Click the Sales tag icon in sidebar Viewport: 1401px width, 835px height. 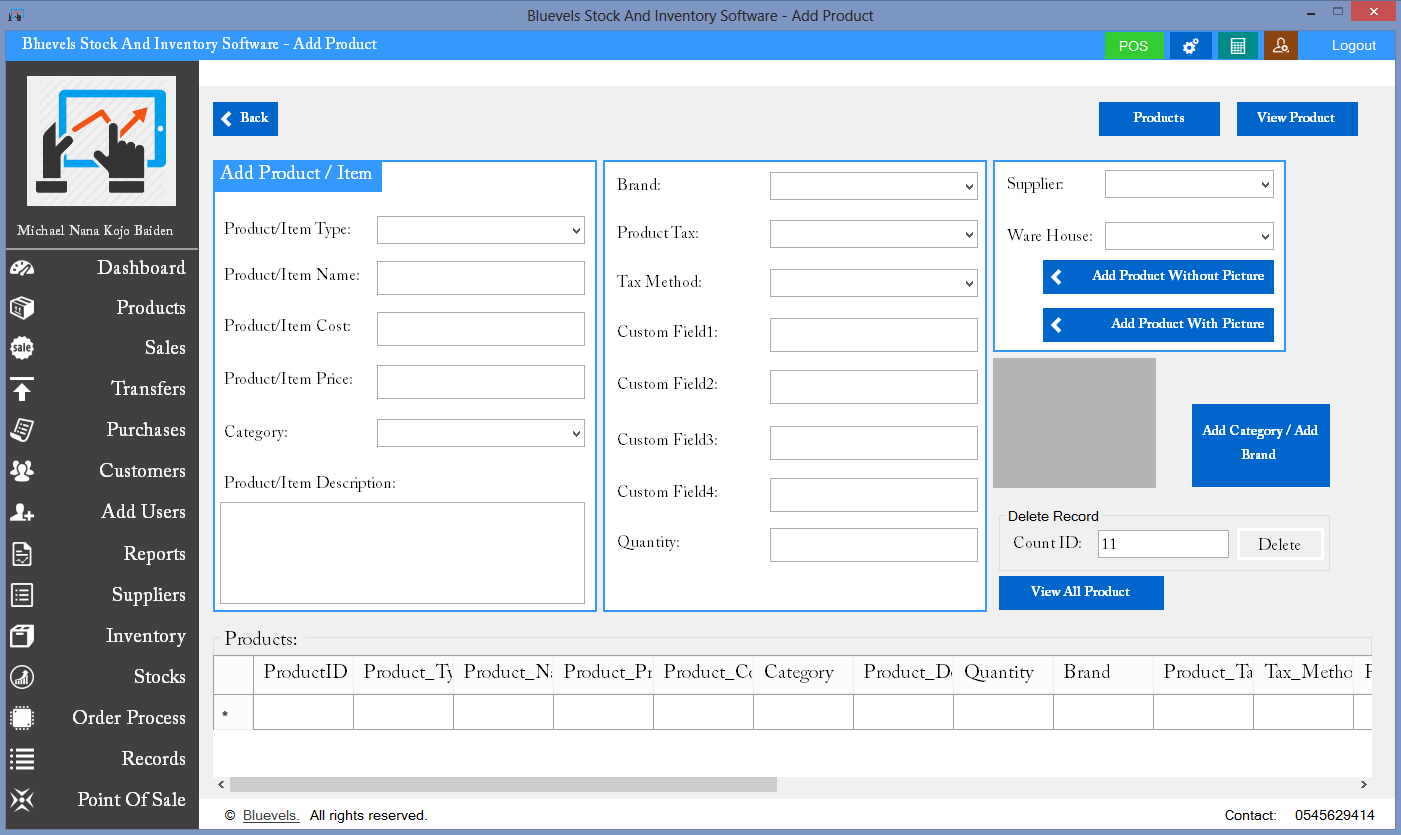[x=22, y=348]
